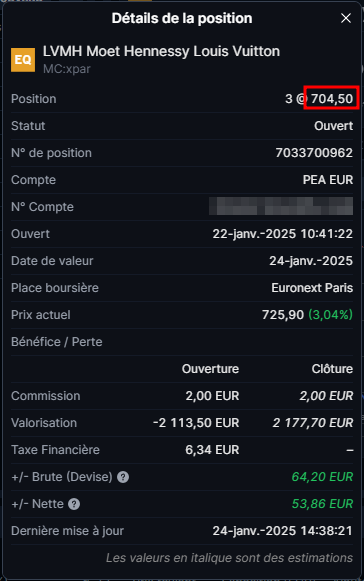Click current price 725,90
364x581 pixels.
[283, 315]
